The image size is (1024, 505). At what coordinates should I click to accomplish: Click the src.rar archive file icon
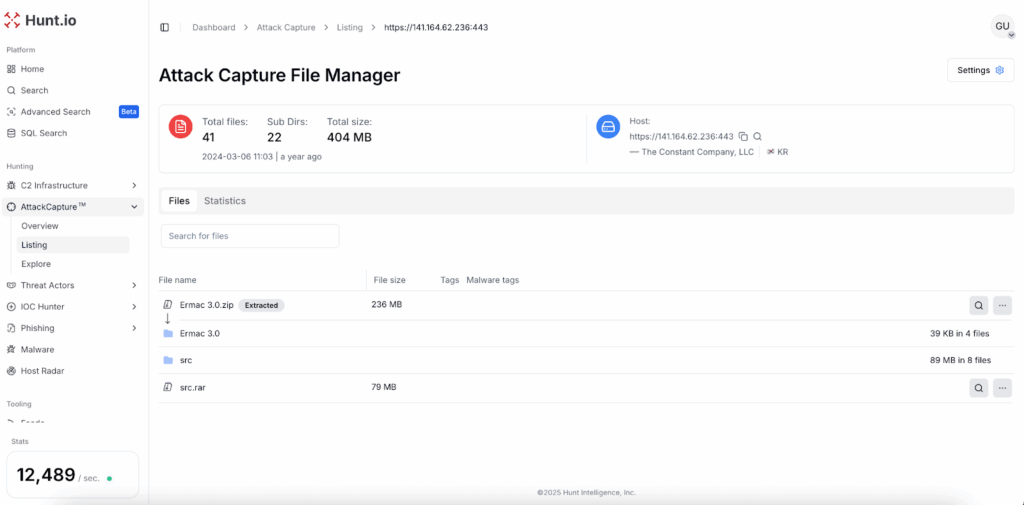167,387
